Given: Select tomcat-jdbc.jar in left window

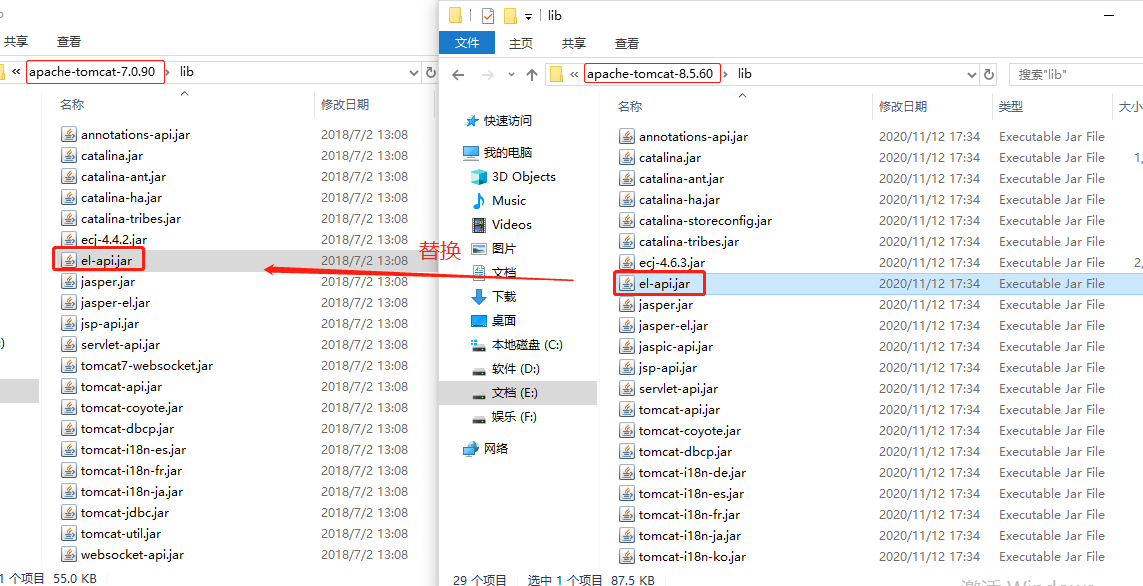Looking at the screenshot, I should tap(125, 512).
